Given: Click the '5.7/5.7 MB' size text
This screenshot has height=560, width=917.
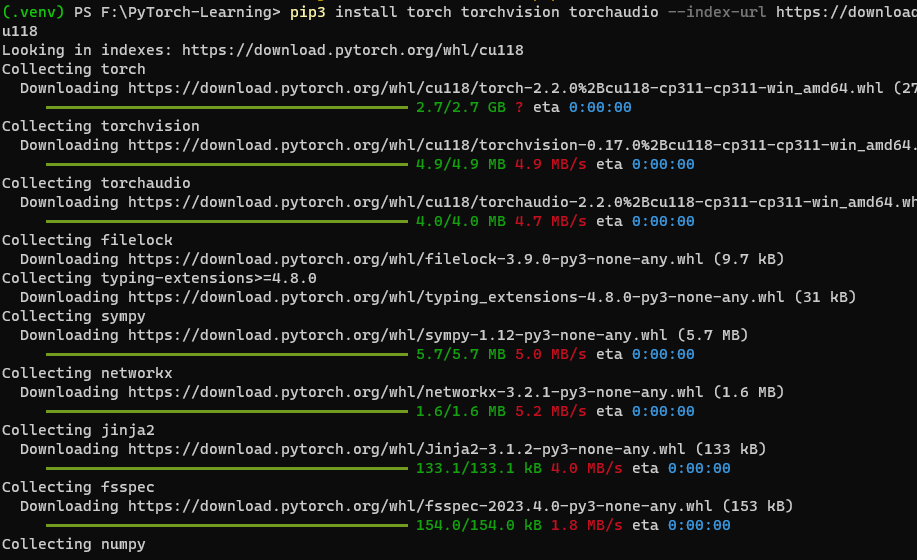Looking at the screenshot, I should (x=460, y=354).
